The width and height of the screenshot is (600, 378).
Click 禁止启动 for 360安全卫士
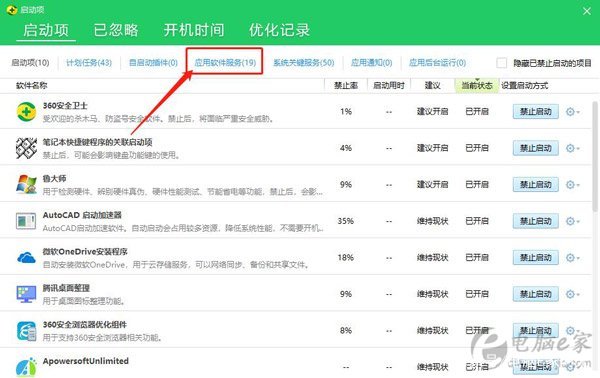tap(535, 112)
